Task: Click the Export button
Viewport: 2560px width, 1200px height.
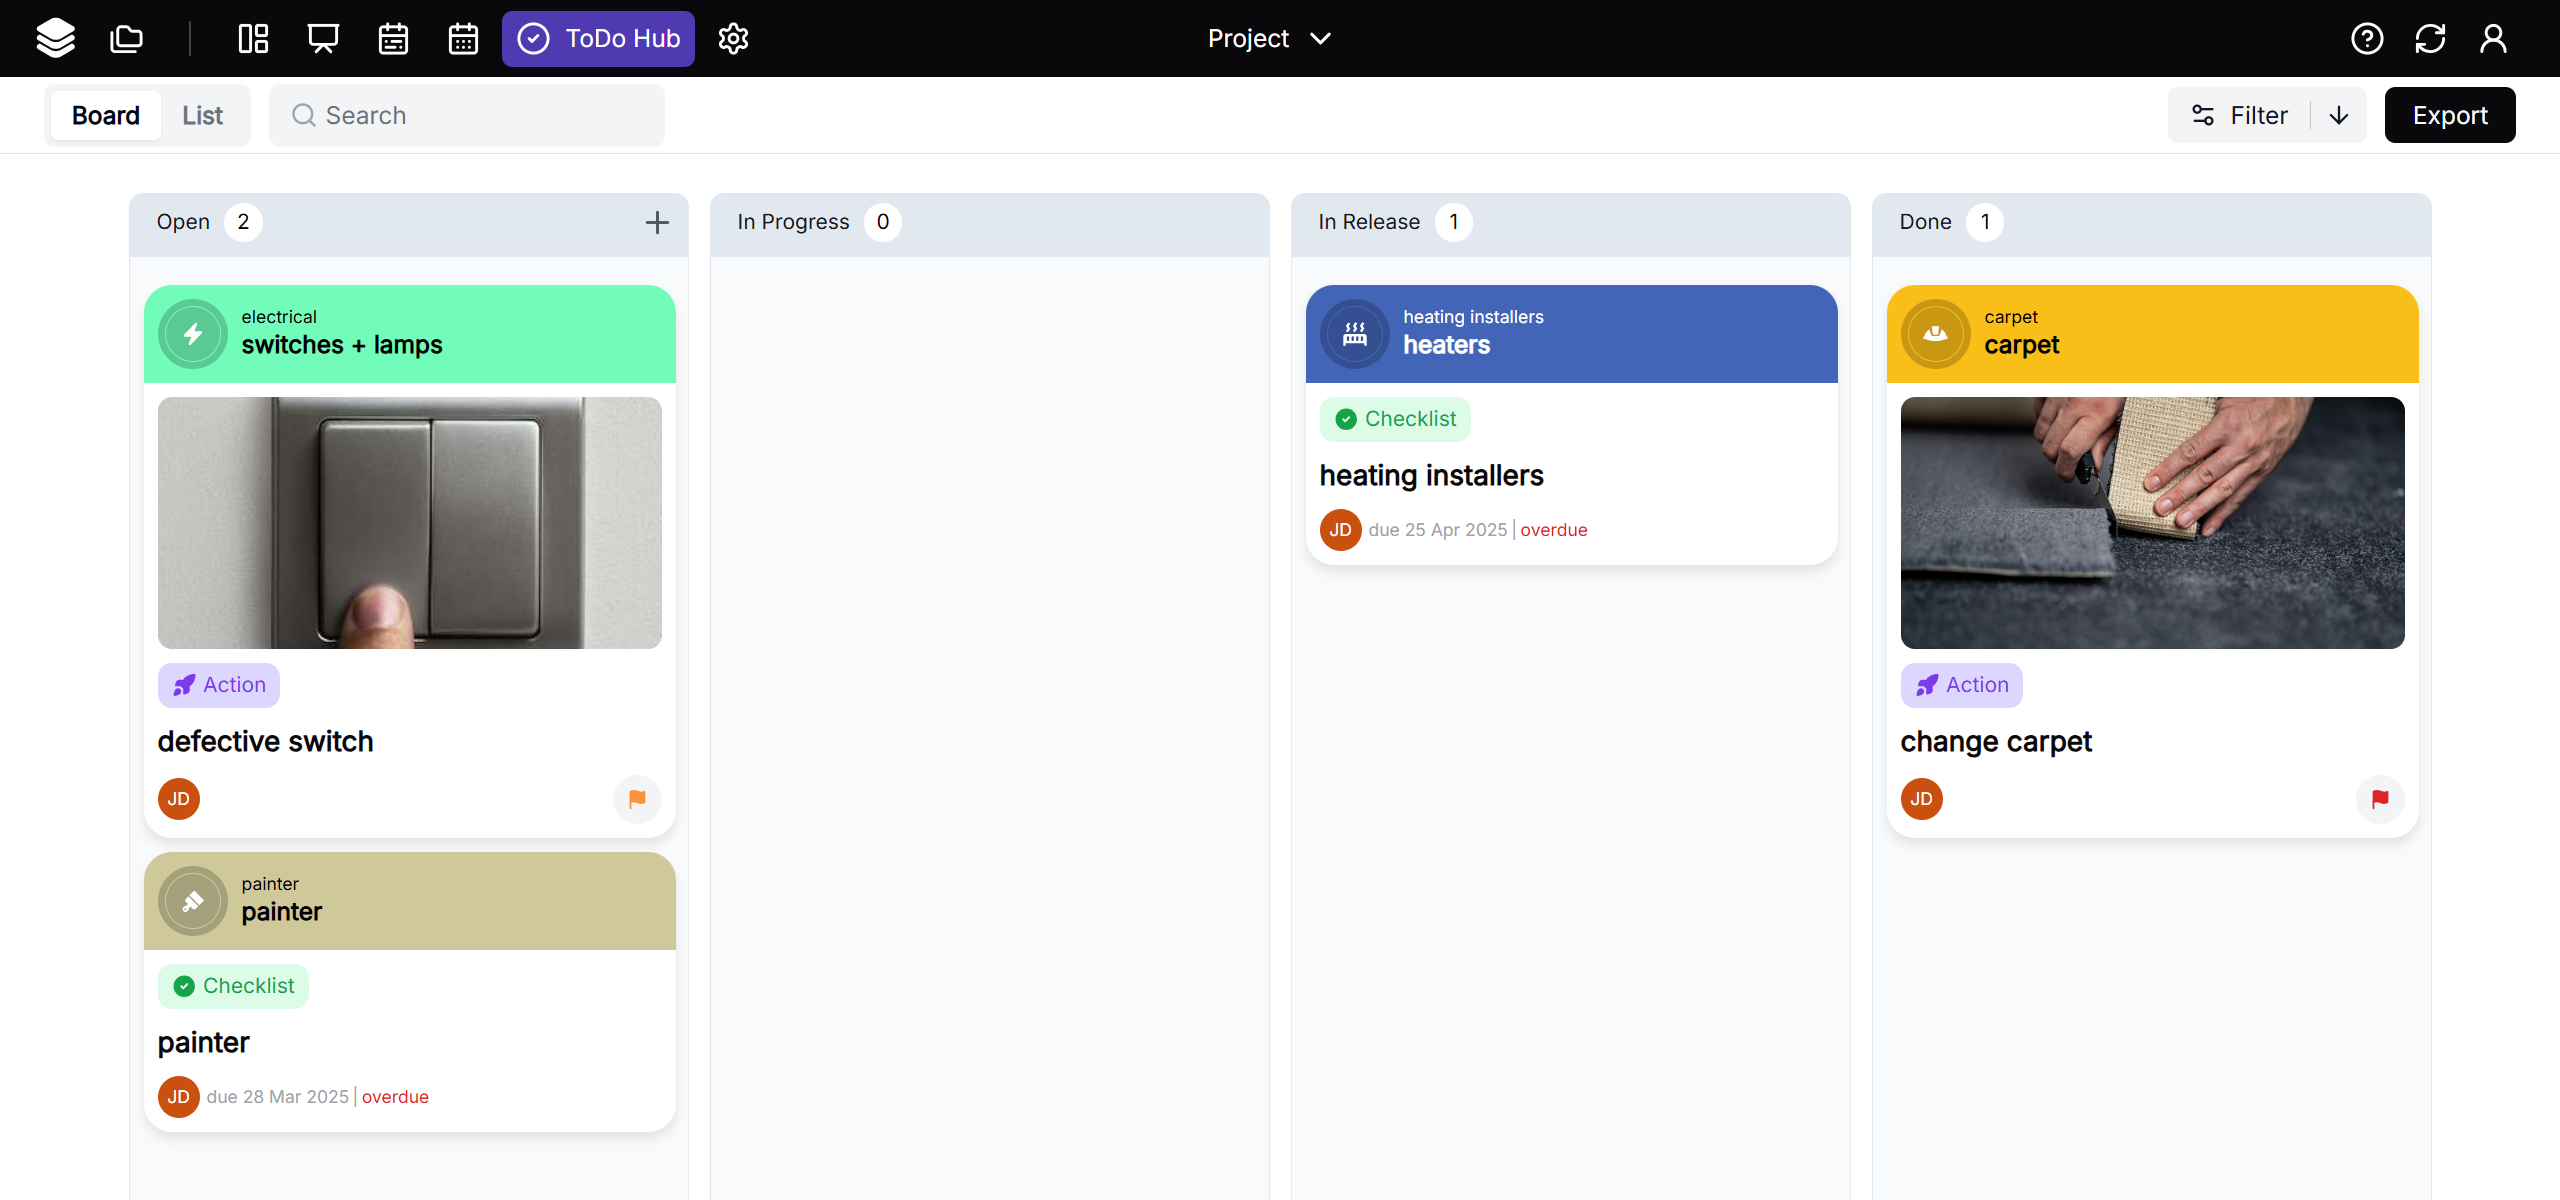Action: tap(2449, 115)
